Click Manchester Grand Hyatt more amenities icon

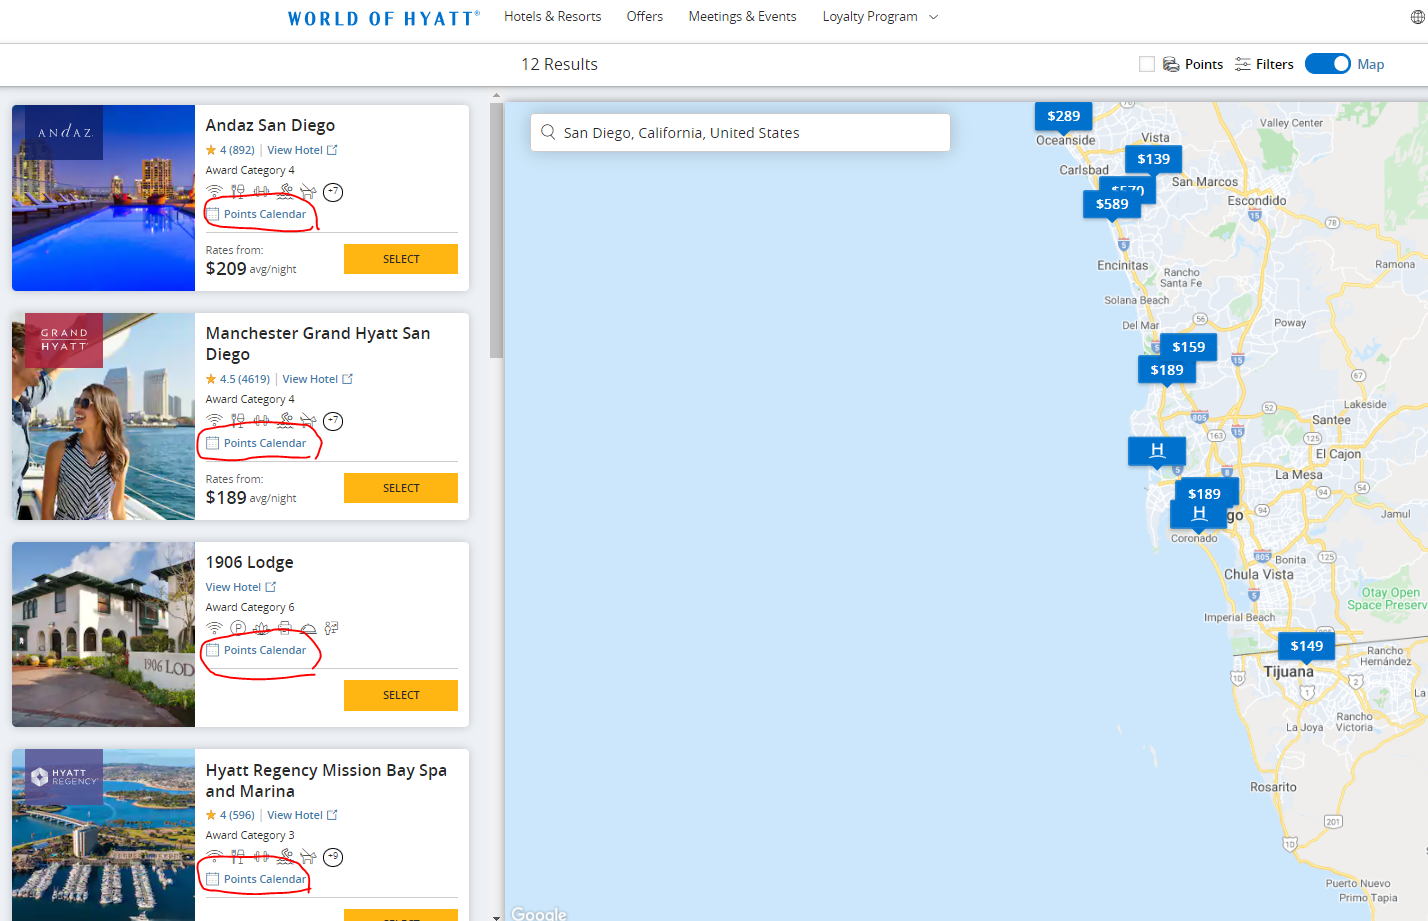pyautogui.click(x=333, y=421)
